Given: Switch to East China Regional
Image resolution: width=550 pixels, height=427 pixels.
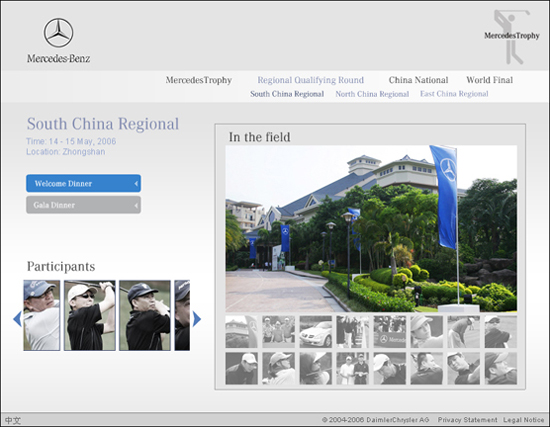Looking at the screenshot, I should (454, 94).
